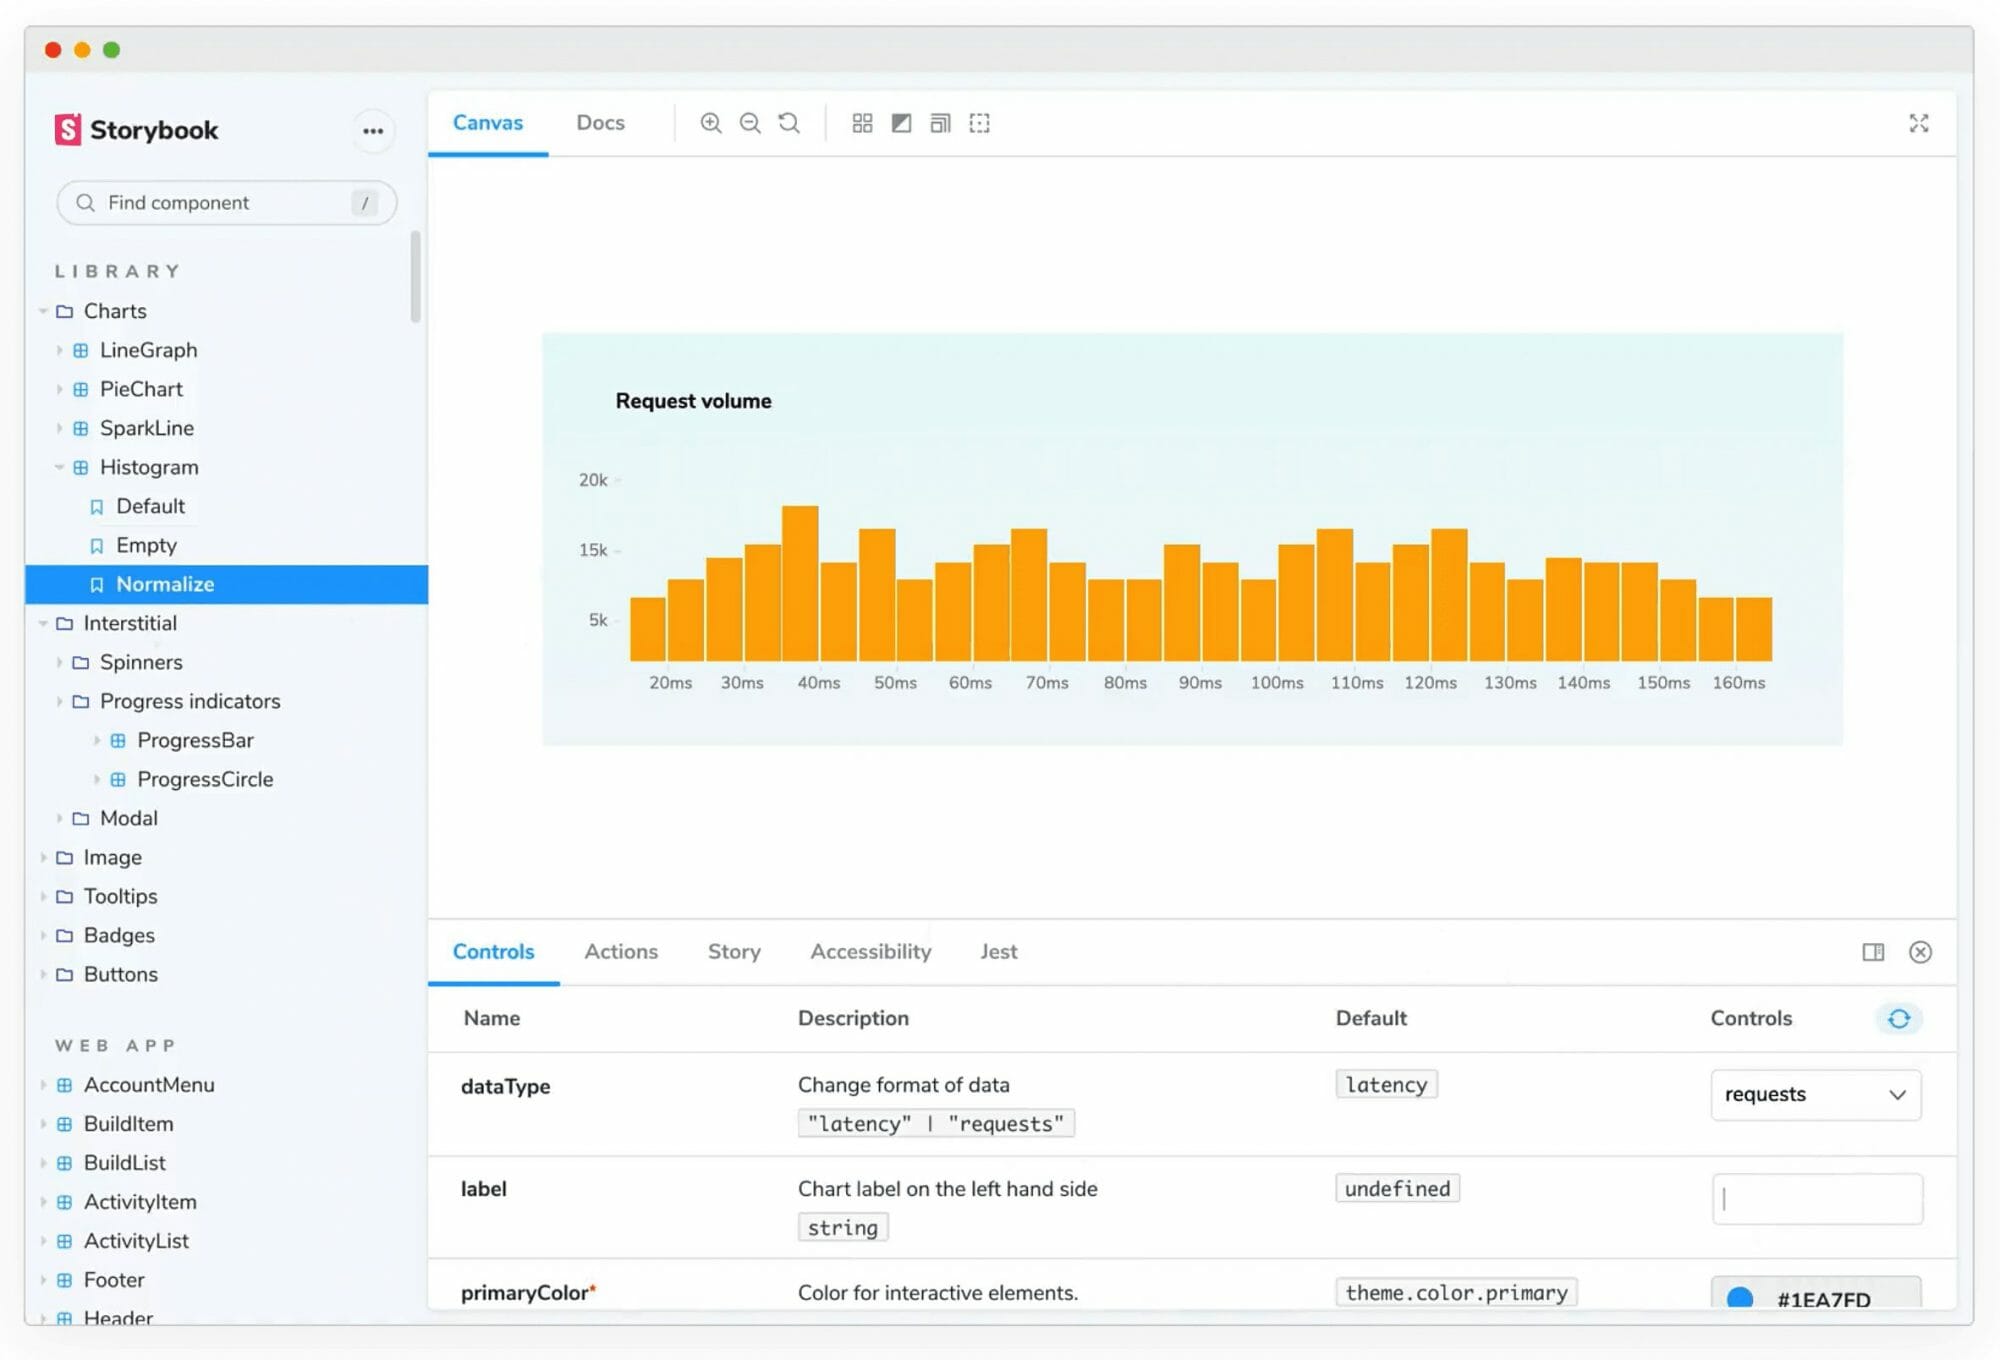Click the zoom out magnifier icon

(750, 123)
